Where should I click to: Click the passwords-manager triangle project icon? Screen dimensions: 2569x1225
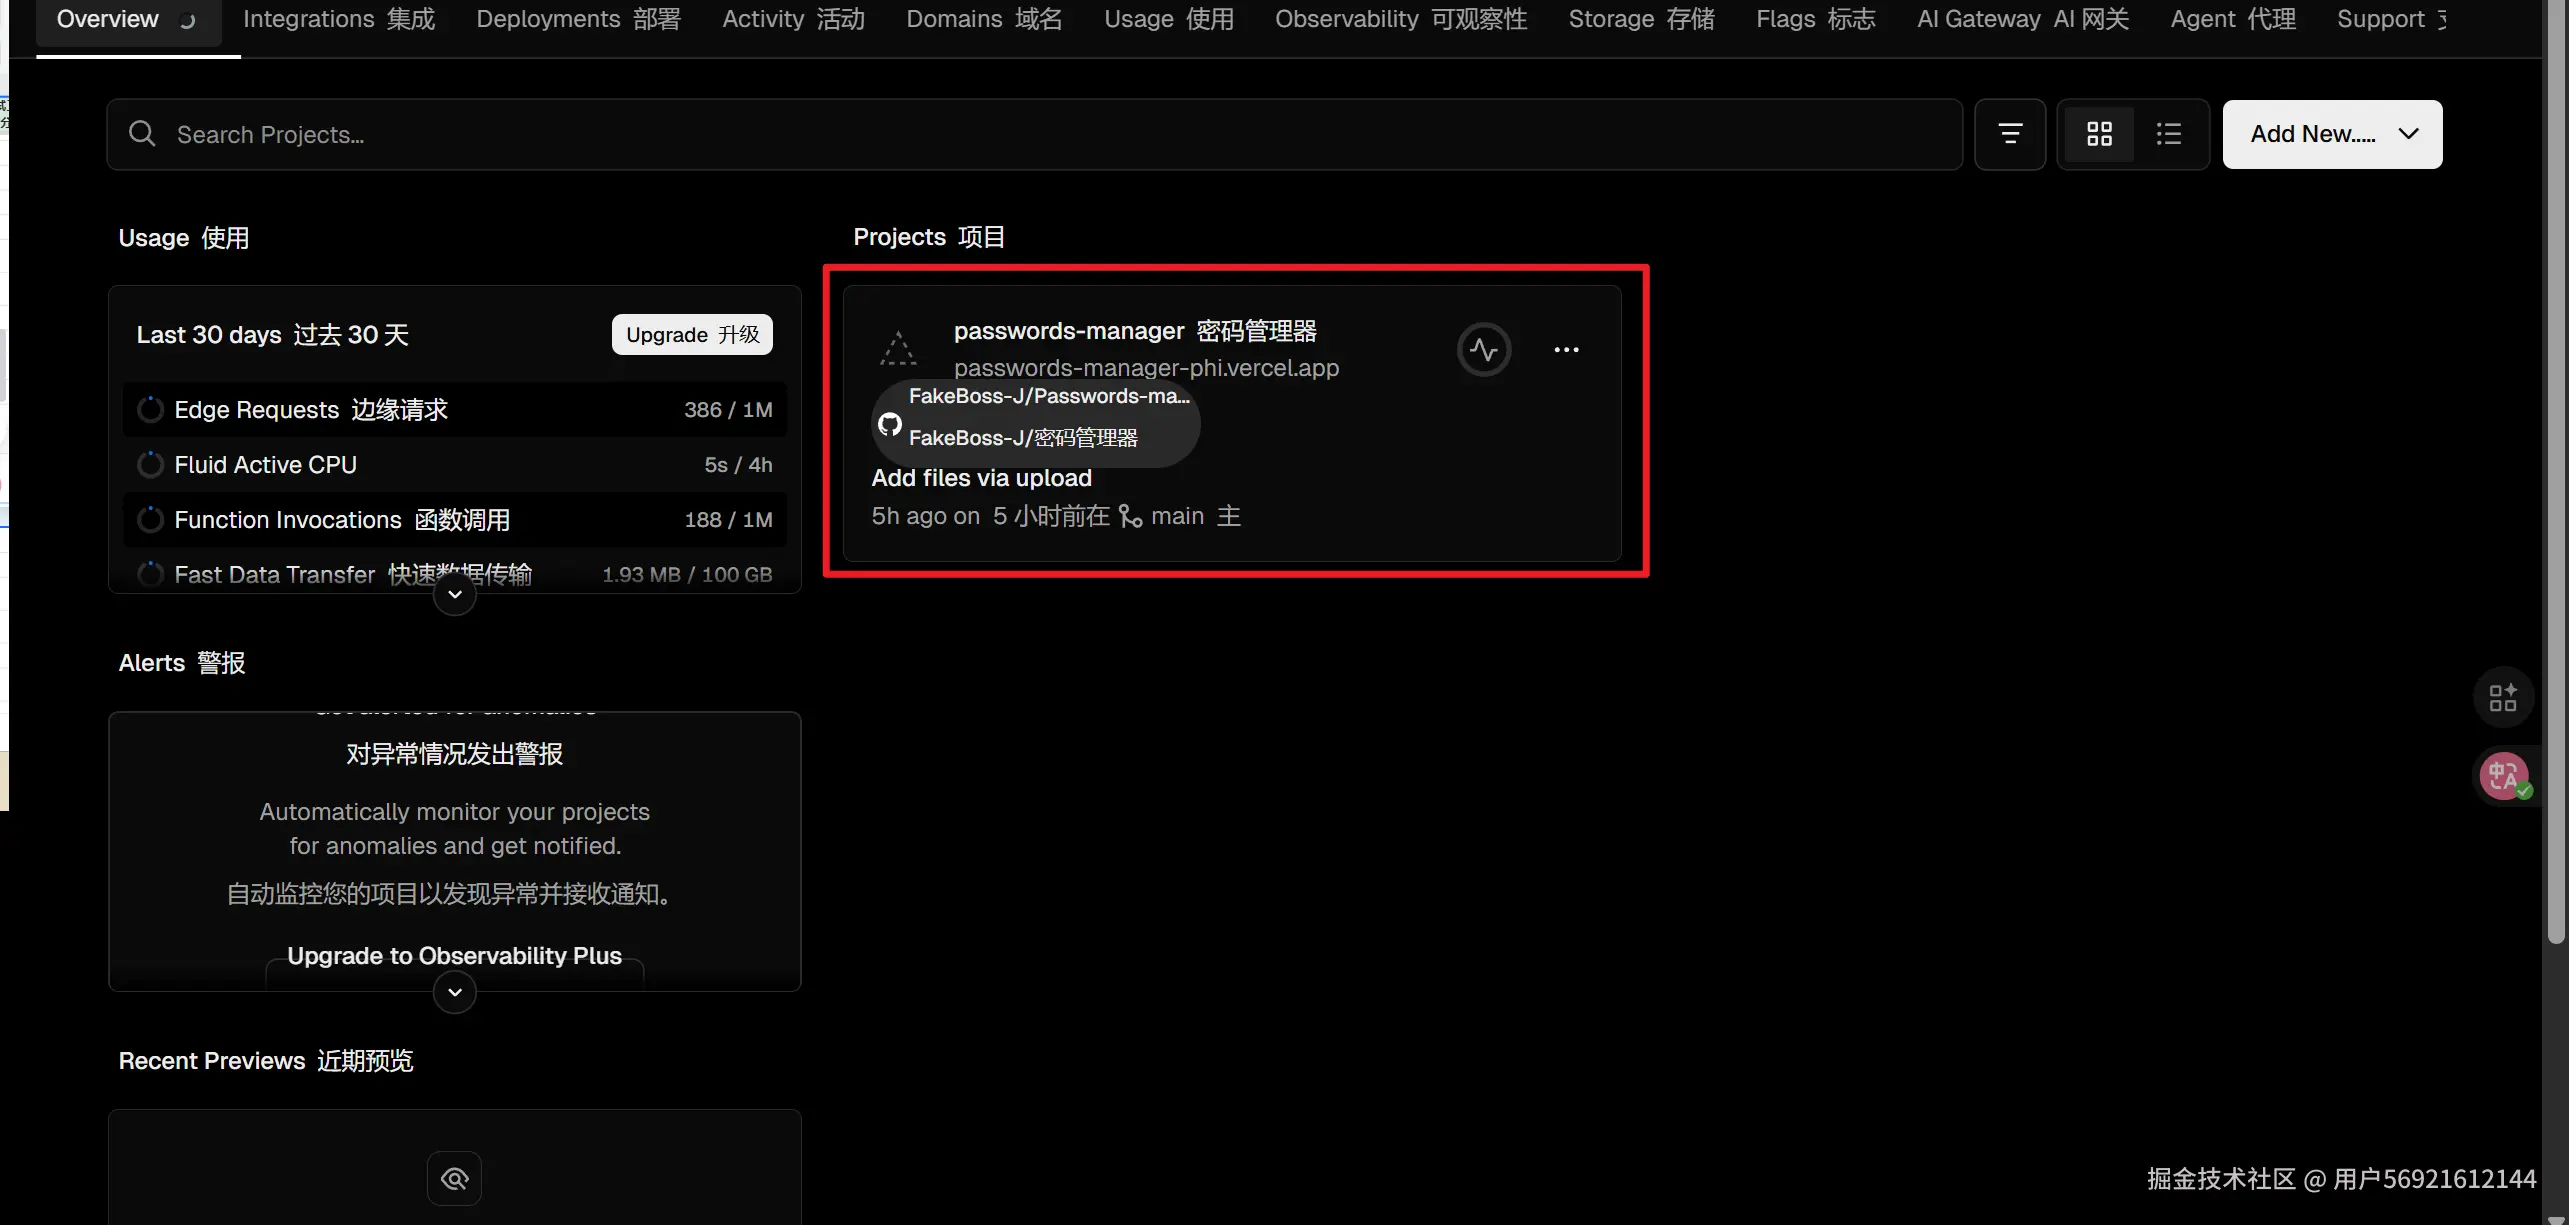(x=897, y=349)
